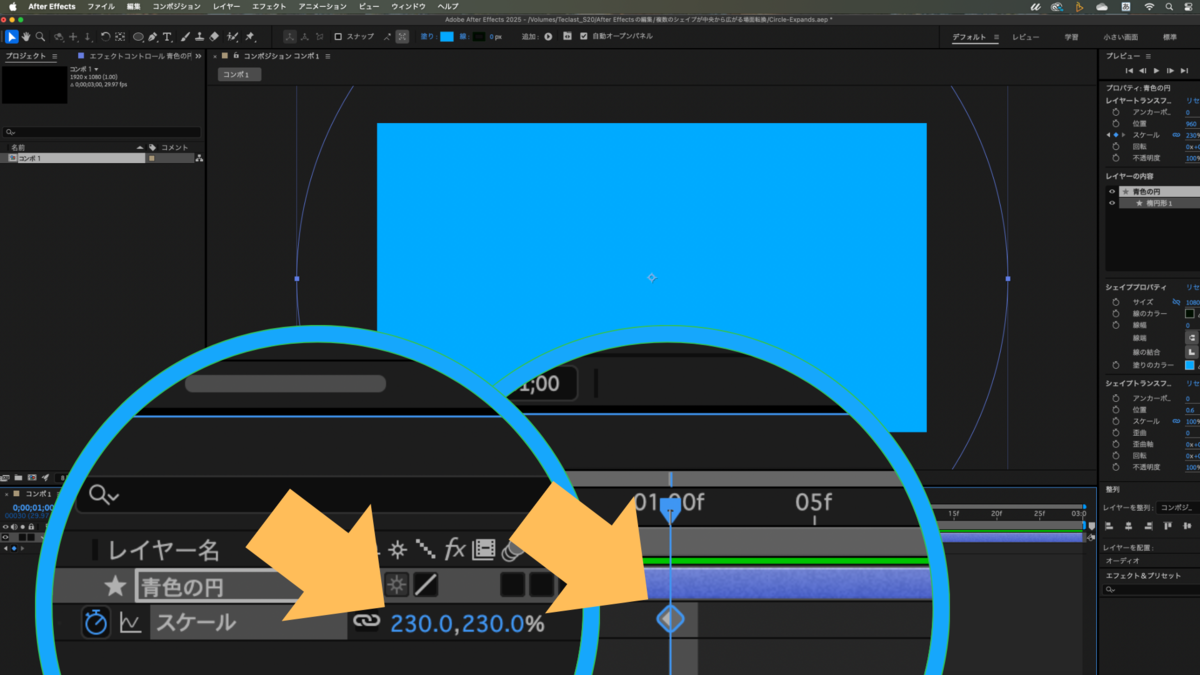Align layers to right edge

coord(1148,525)
